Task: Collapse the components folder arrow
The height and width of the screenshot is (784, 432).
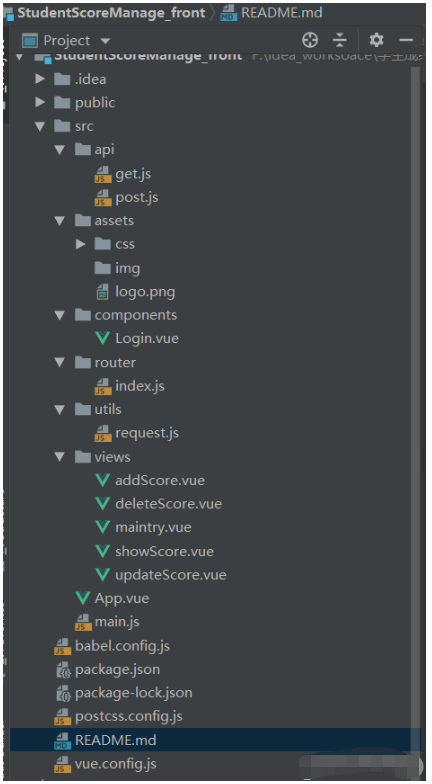Action: click(60, 316)
